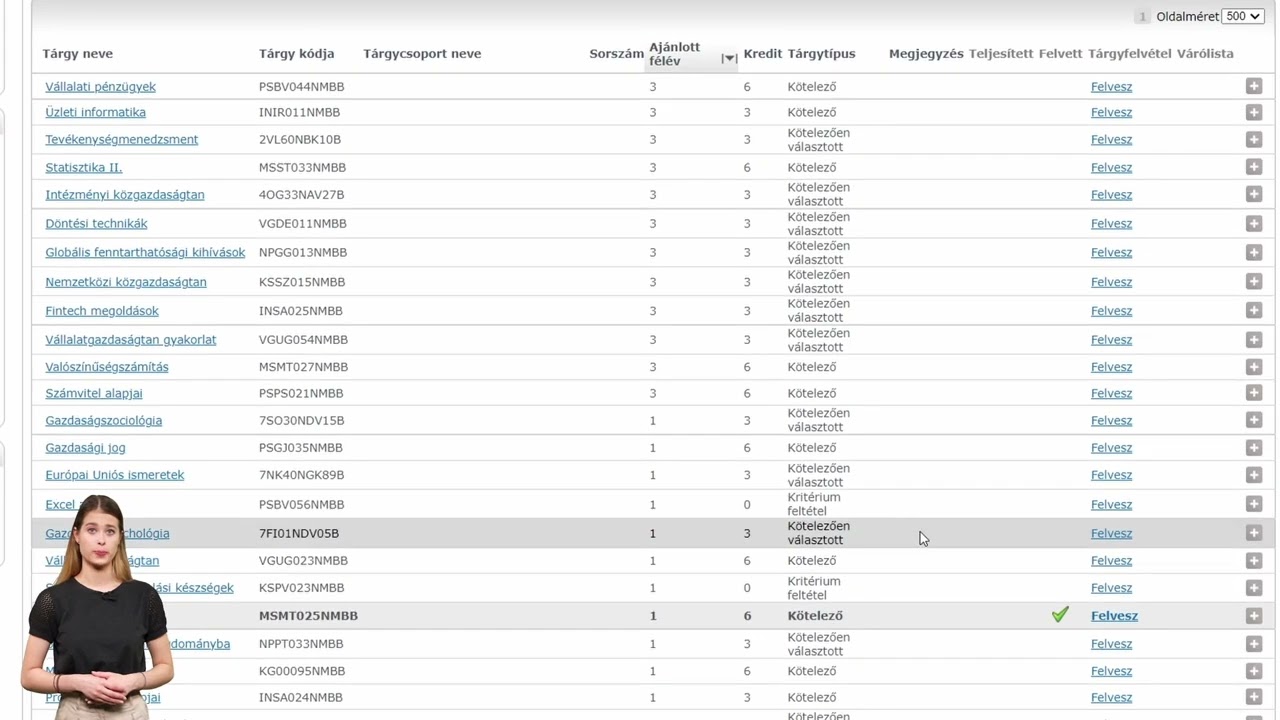Open plus menu for 7FI01NDV05B row

click(1254, 533)
